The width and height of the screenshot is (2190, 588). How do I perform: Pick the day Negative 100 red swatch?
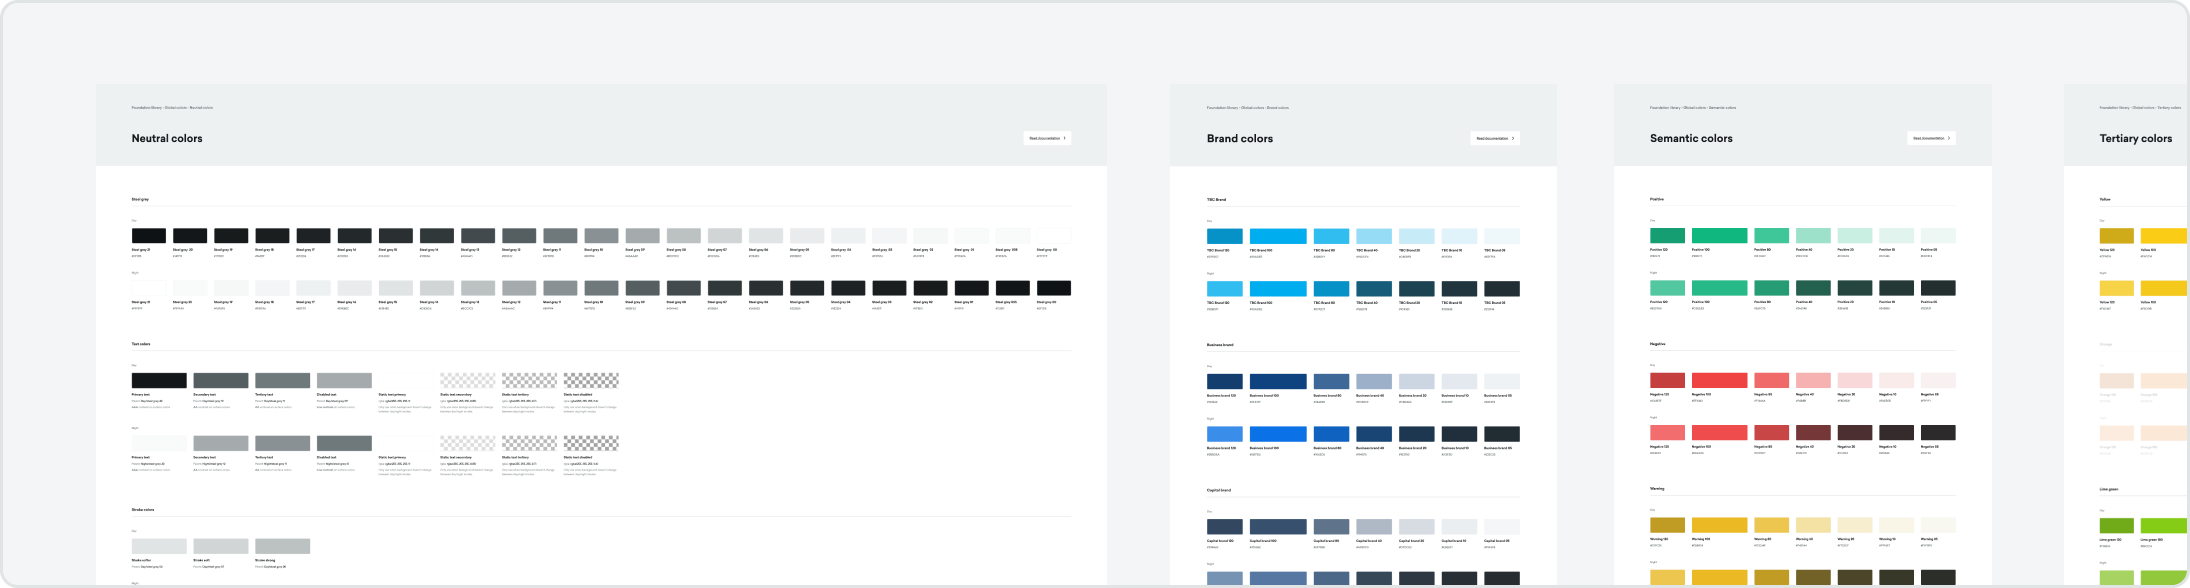pyautogui.click(x=1719, y=381)
